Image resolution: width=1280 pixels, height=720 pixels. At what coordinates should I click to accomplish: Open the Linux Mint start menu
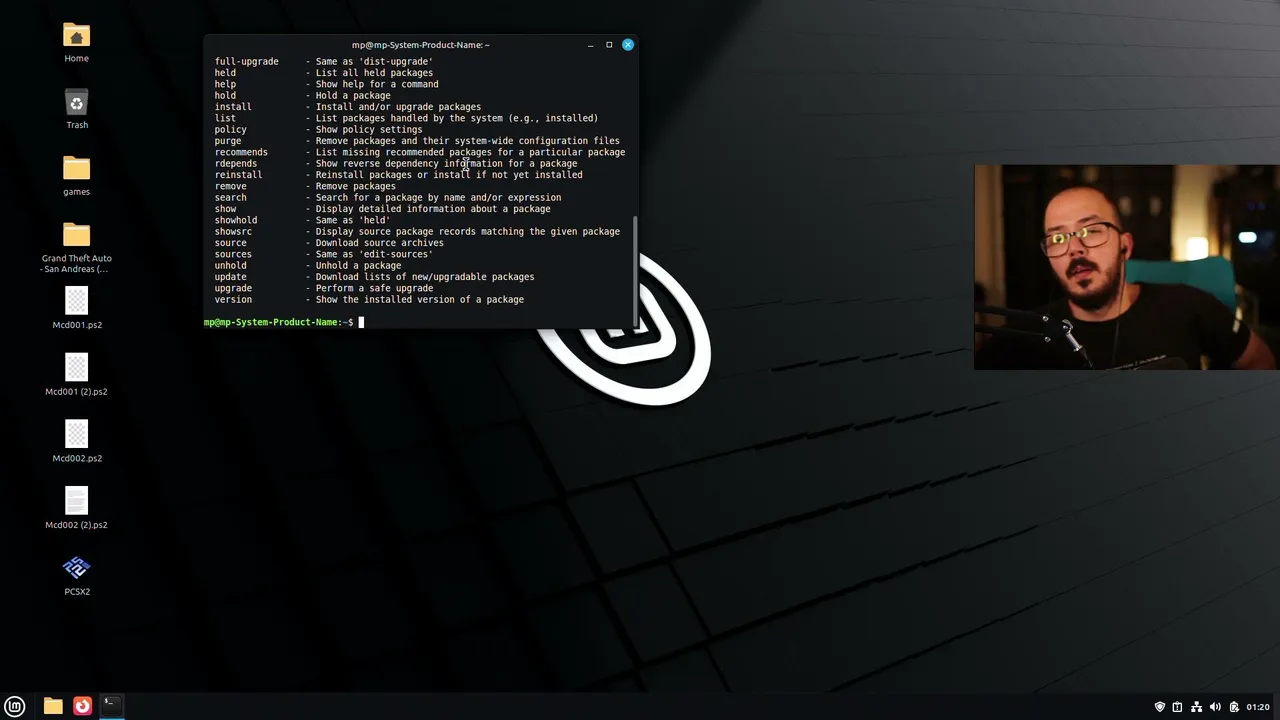pos(15,706)
